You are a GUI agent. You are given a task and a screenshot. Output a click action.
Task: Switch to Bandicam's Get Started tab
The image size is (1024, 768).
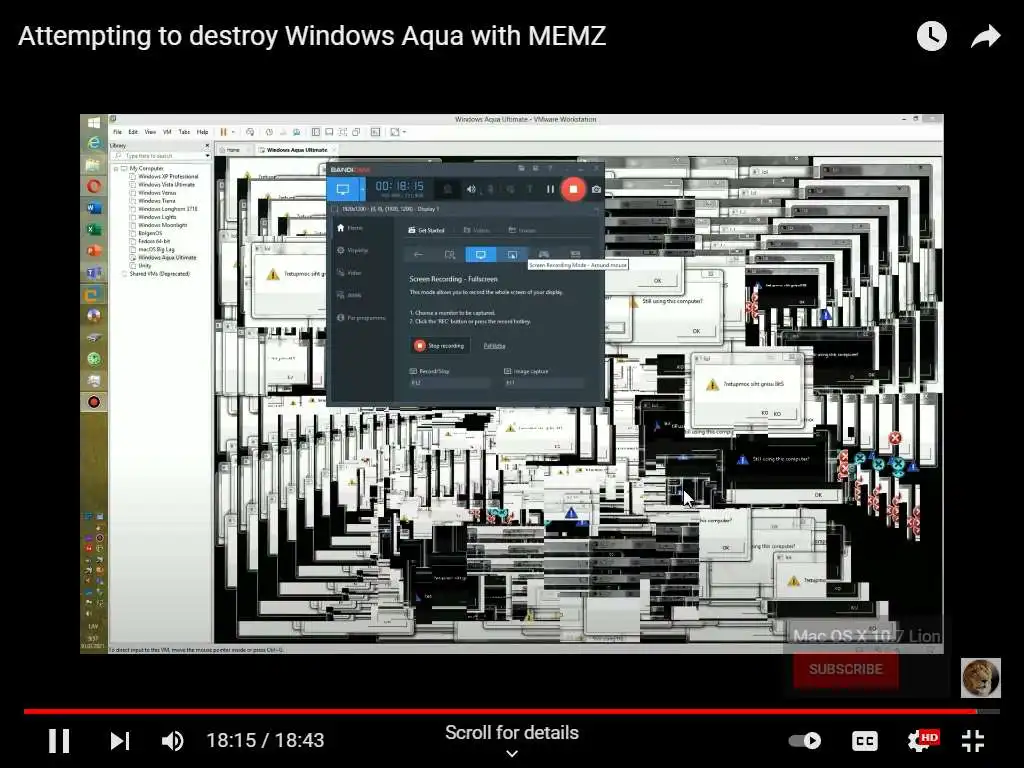click(426, 230)
